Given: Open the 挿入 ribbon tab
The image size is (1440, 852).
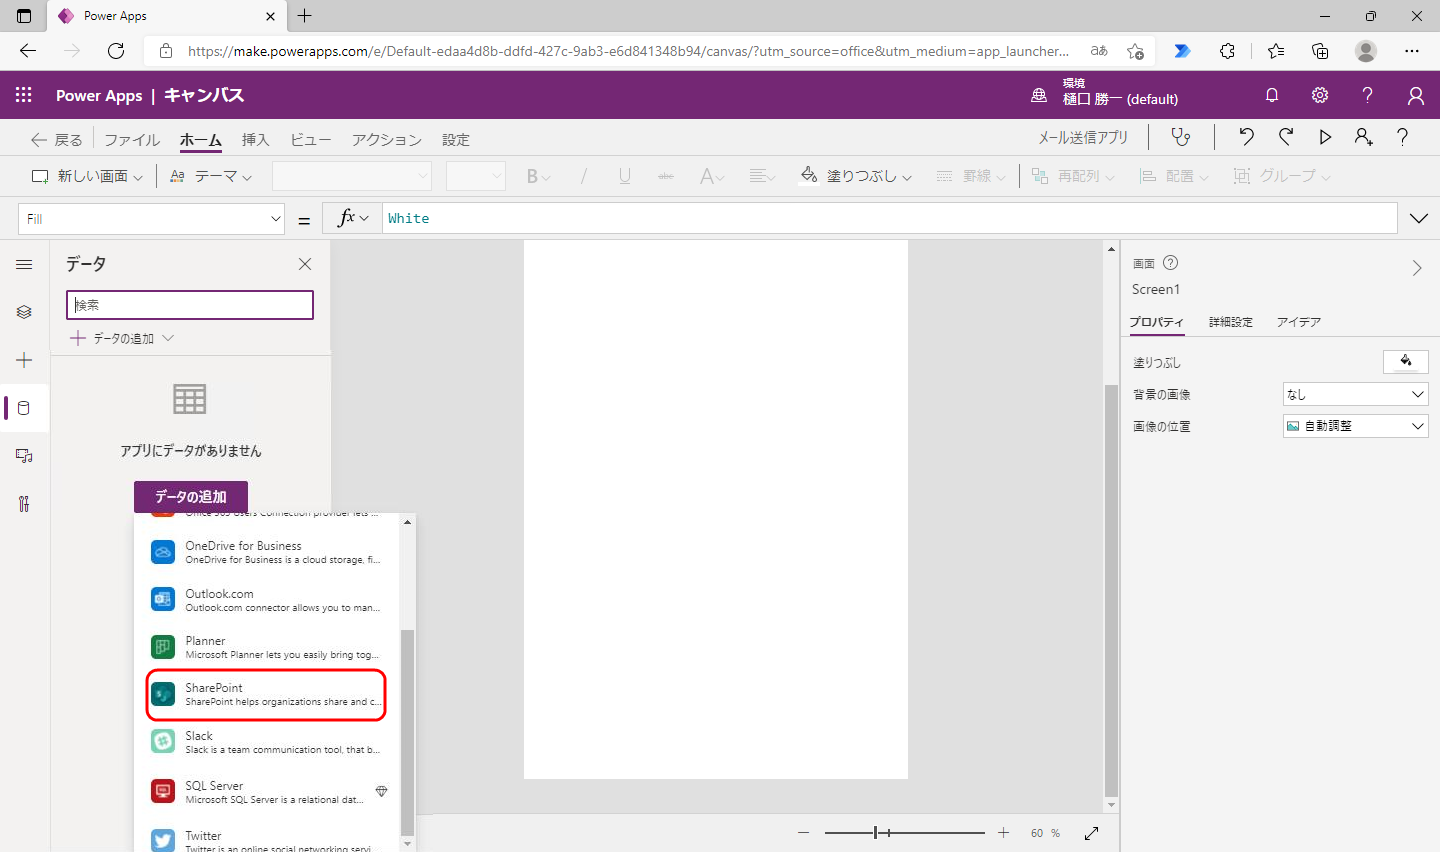Looking at the screenshot, I should pyautogui.click(x=255, y=140).
